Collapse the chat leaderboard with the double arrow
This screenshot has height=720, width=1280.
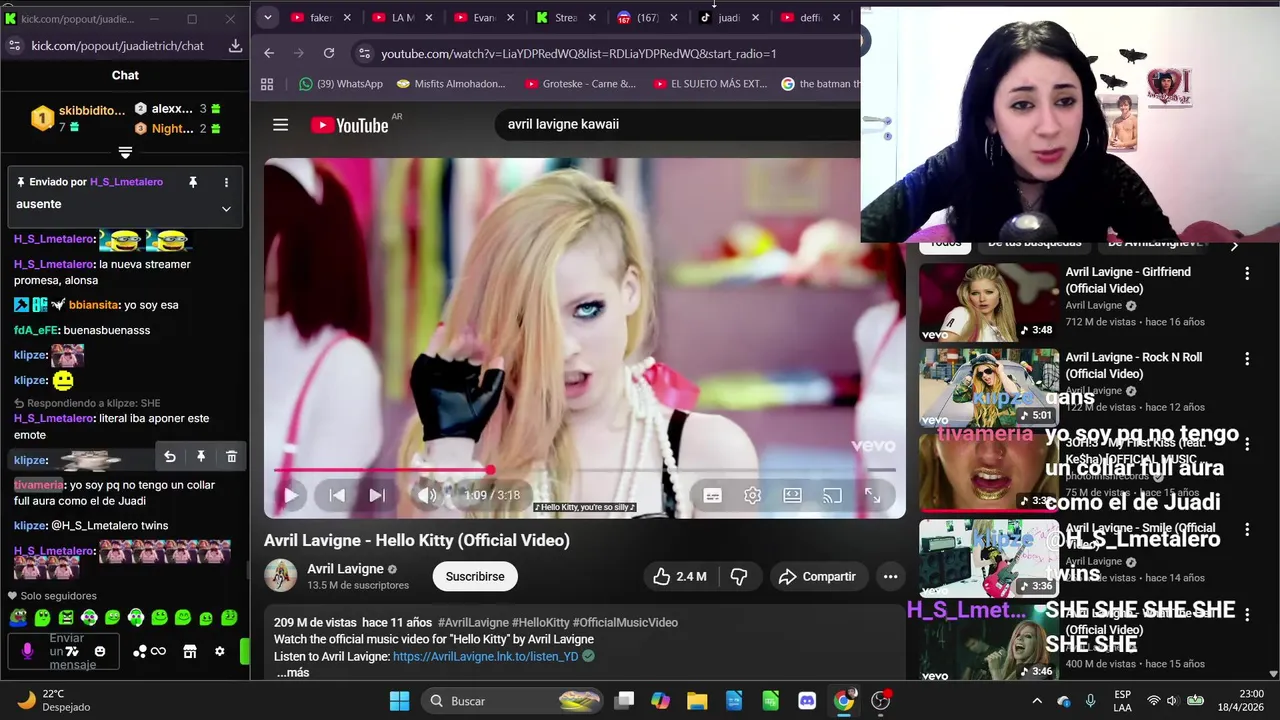pos(125,152)
